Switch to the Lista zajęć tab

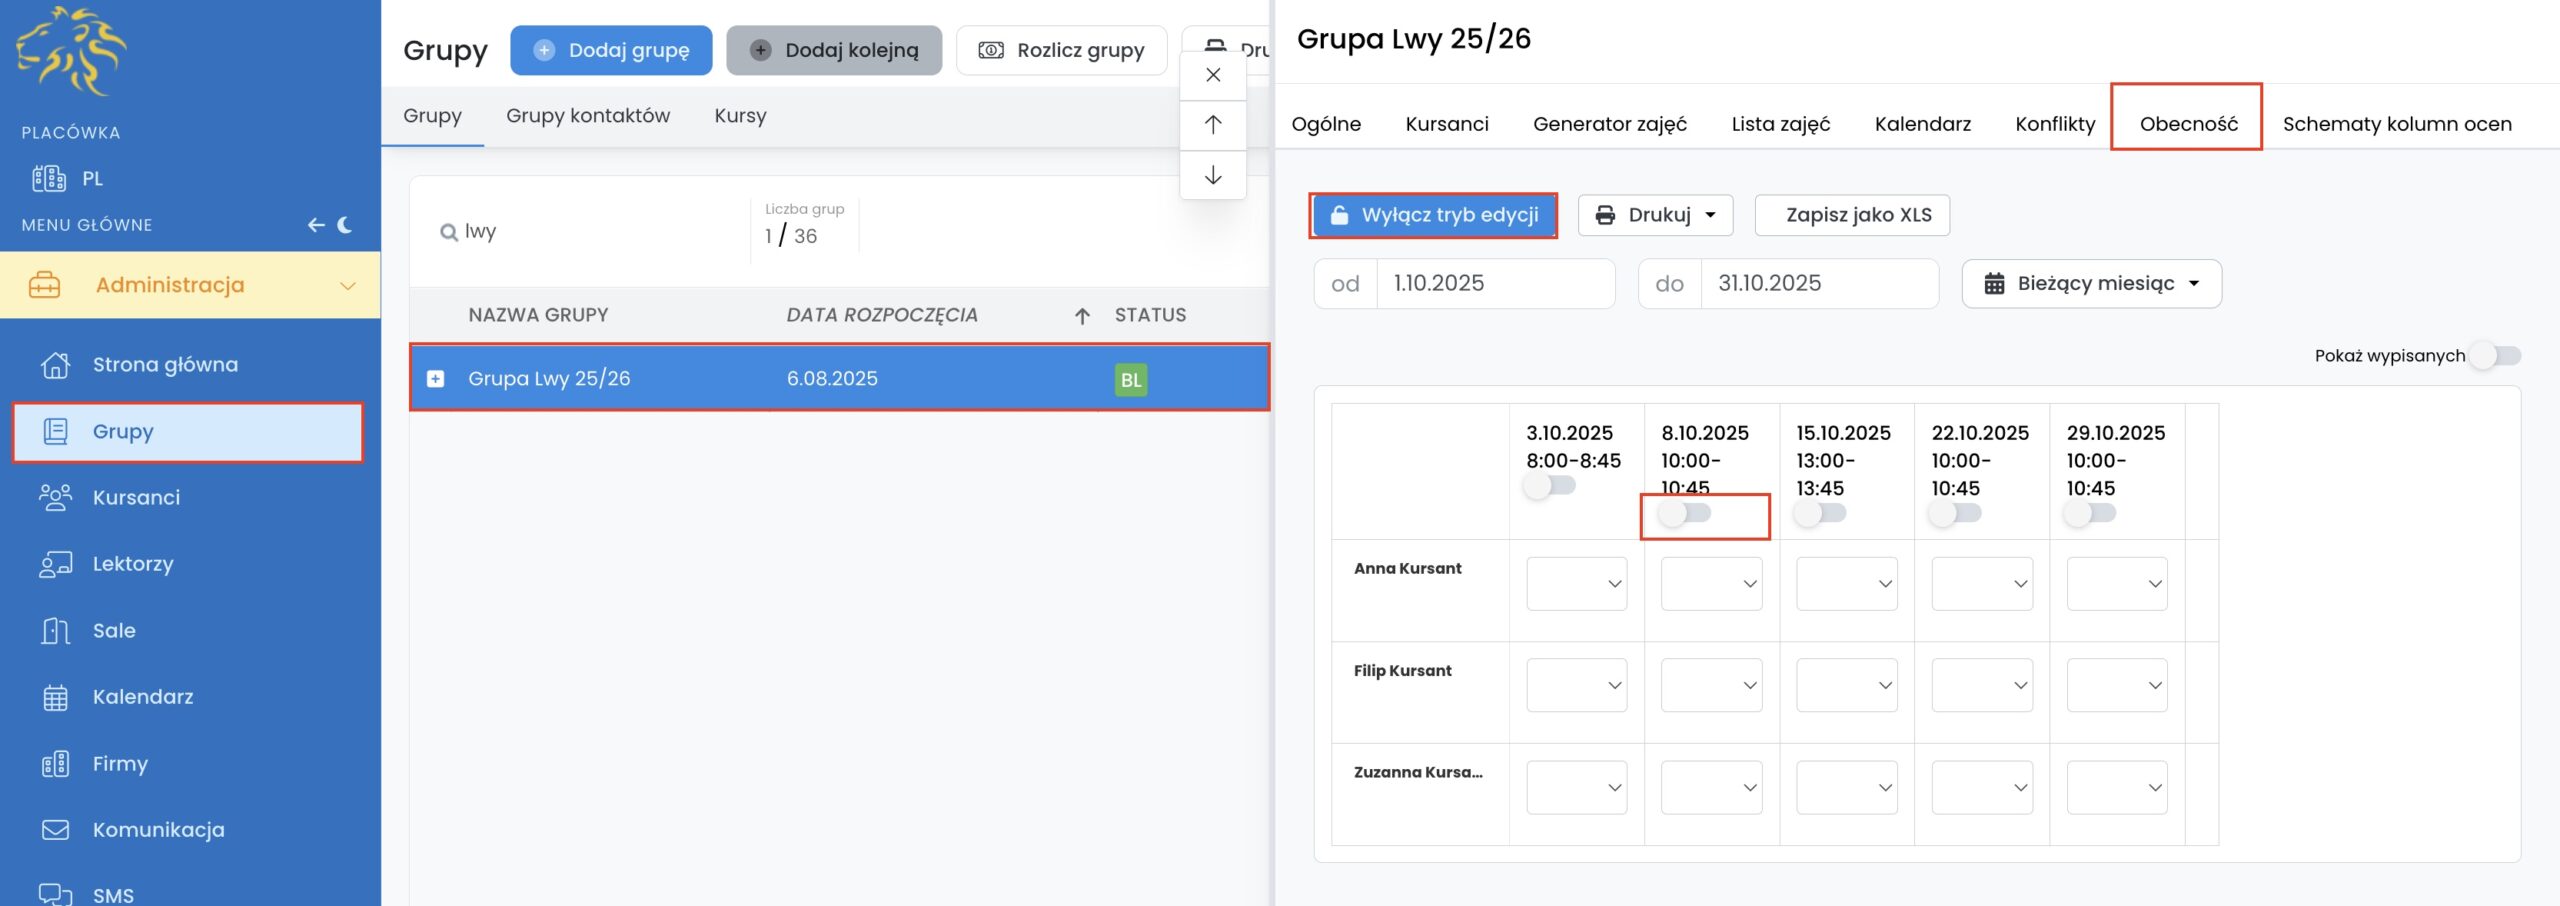[1780, 124]
